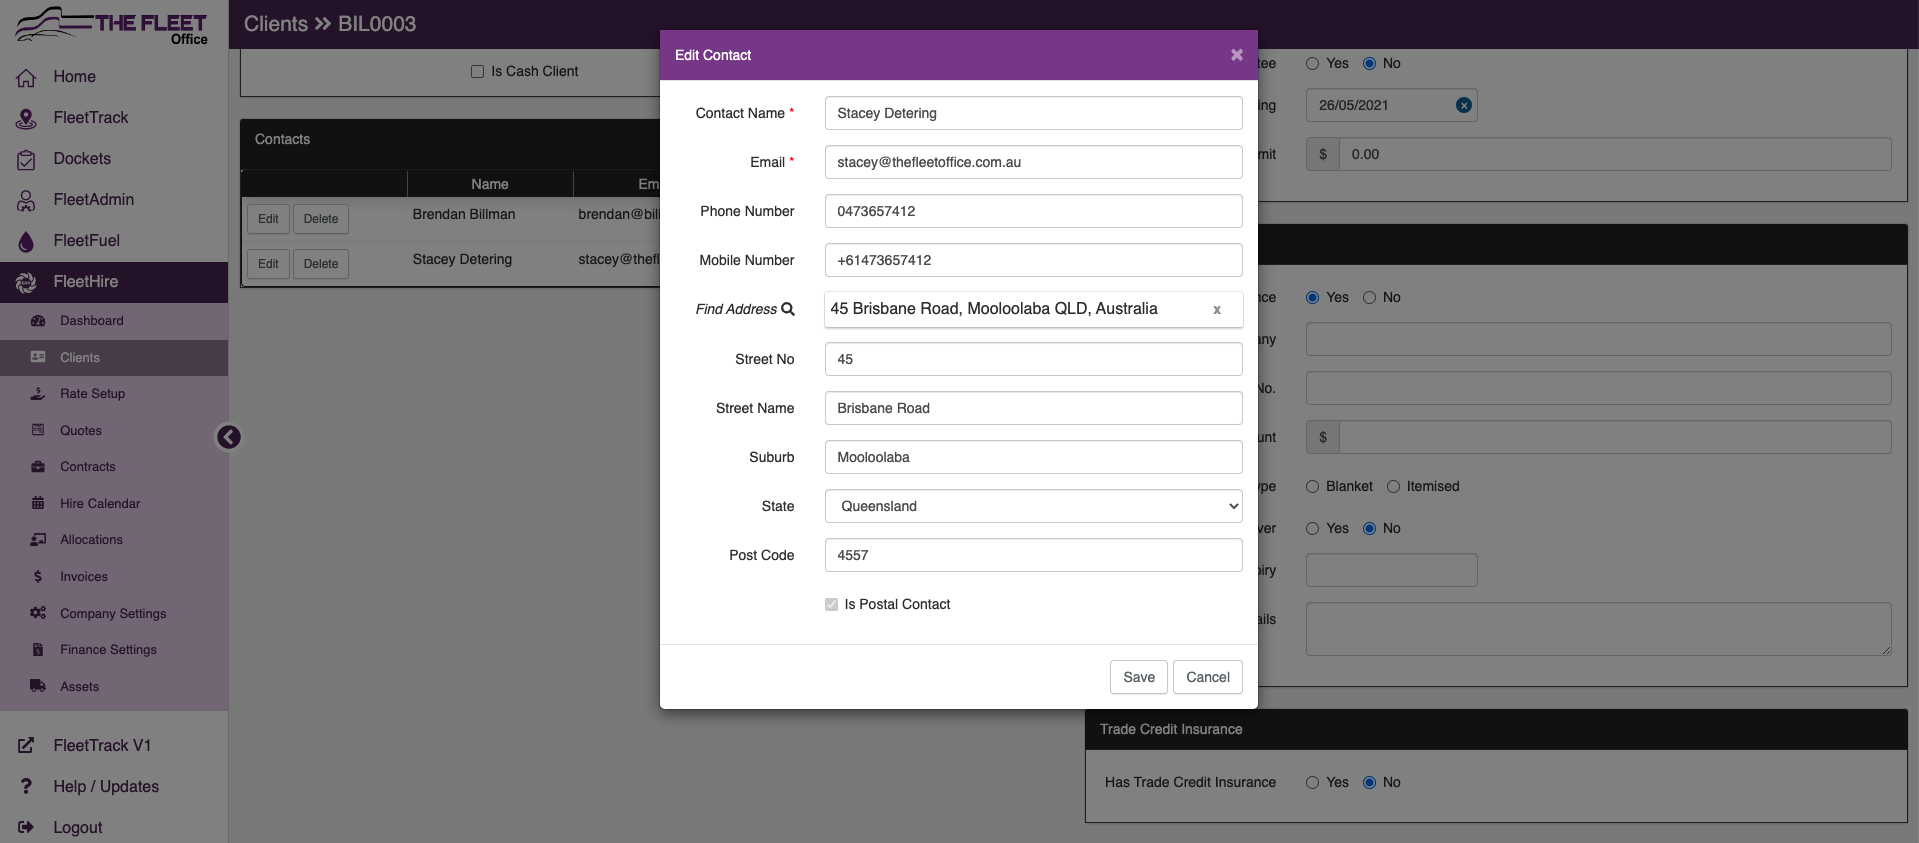
Task: Select Yes for Has Trade Credit Insurance
Action: point(1312,783)
